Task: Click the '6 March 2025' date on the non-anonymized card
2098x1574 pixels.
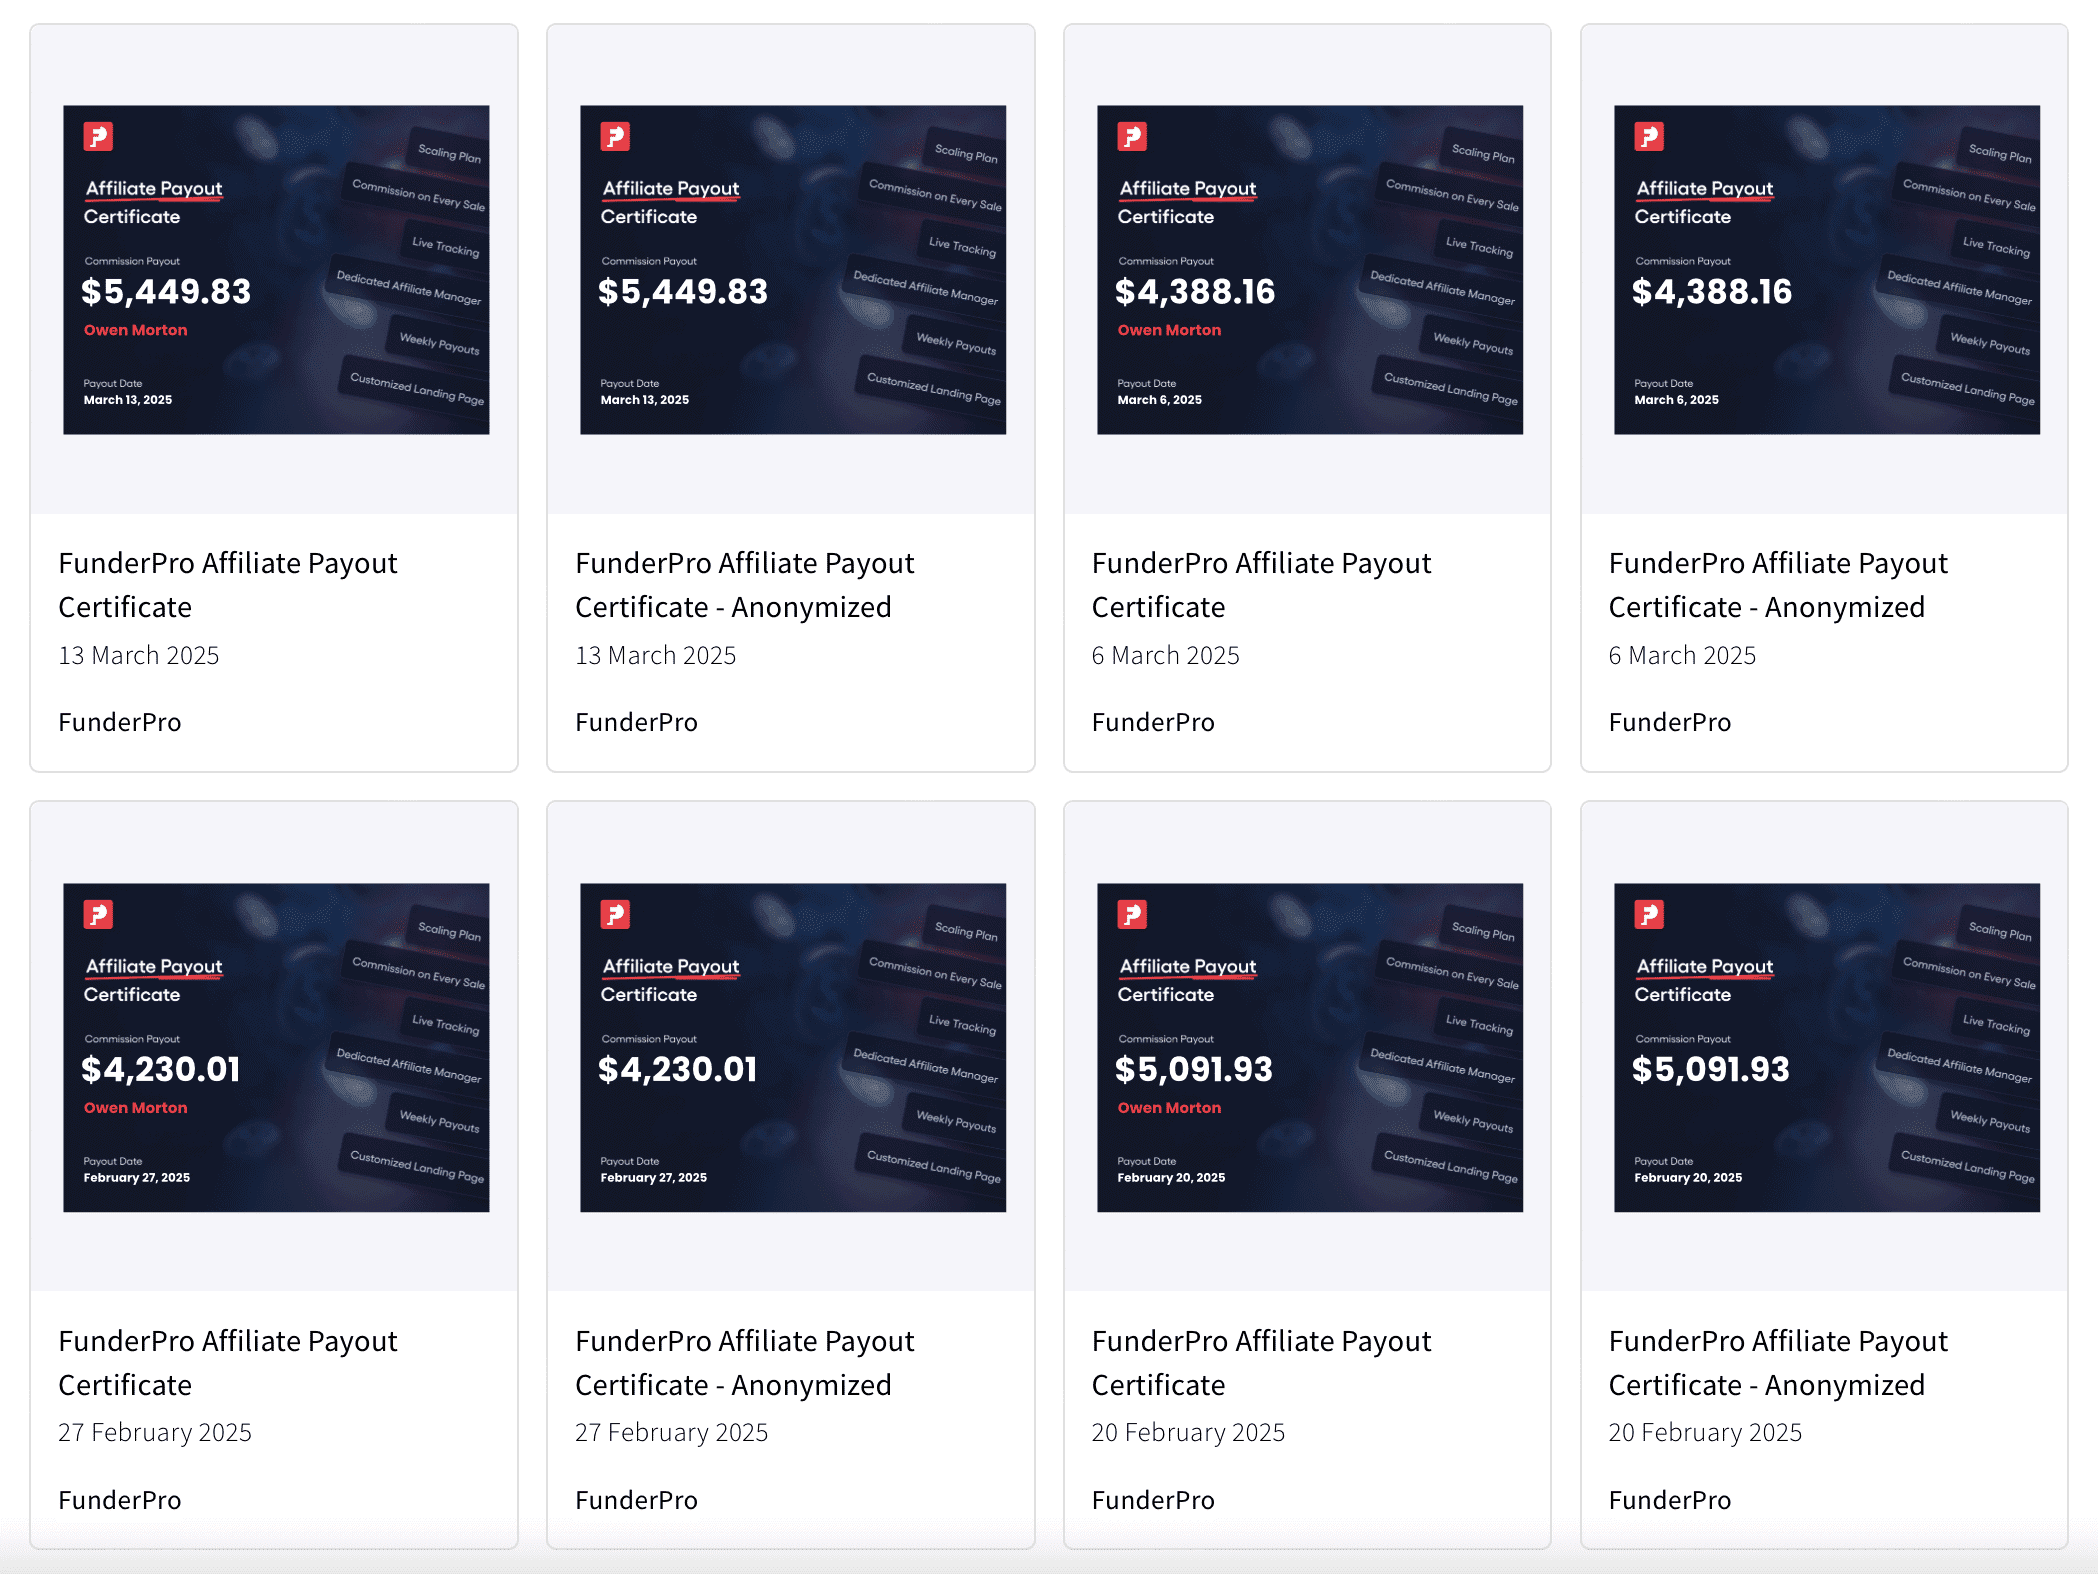Action: [1166, 655]
